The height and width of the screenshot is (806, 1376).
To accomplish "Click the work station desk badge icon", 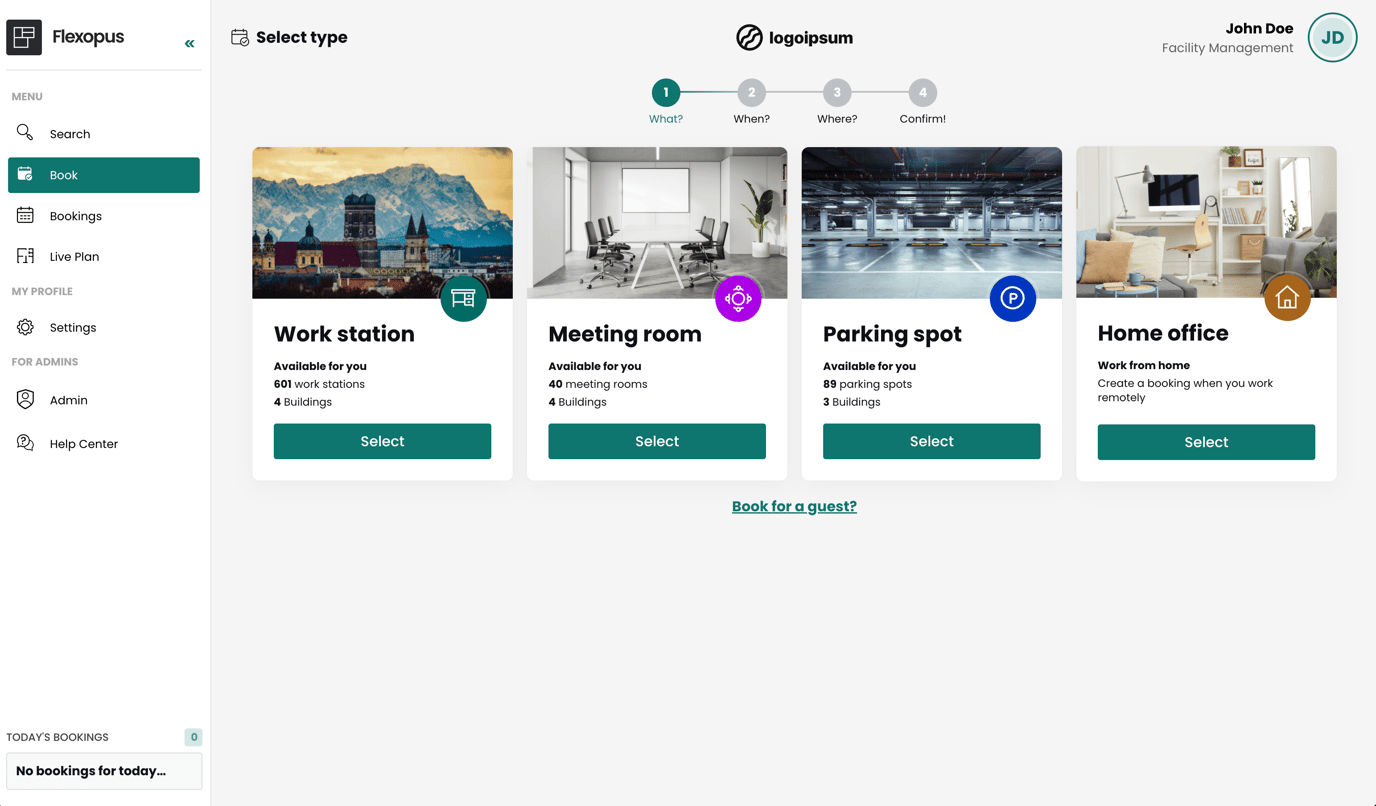I will (463, 298).
